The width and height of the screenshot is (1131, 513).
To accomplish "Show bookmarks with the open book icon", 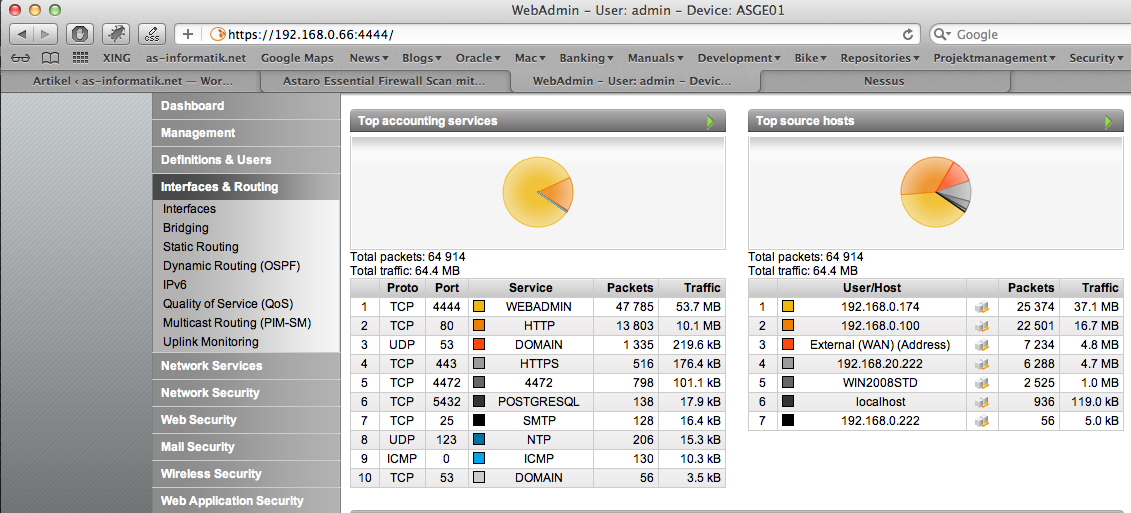I will click(x=50, y=58).
